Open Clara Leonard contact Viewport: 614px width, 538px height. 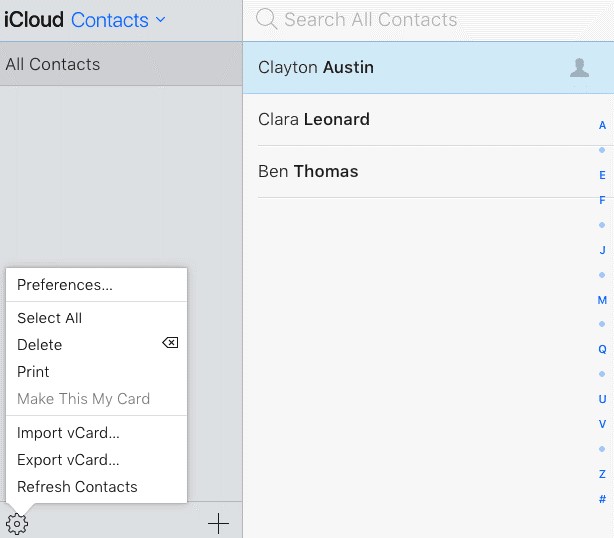click(x=428, y=119)
